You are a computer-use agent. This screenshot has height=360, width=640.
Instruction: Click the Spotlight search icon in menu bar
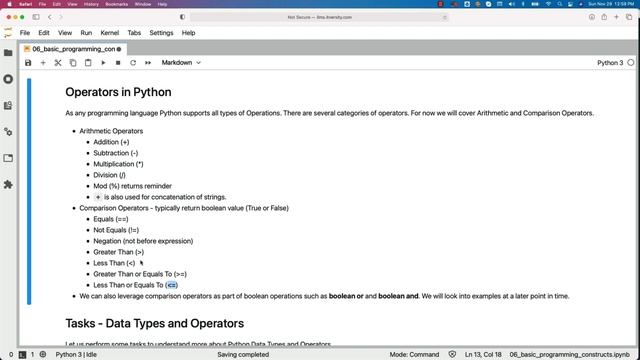point(560,4)
